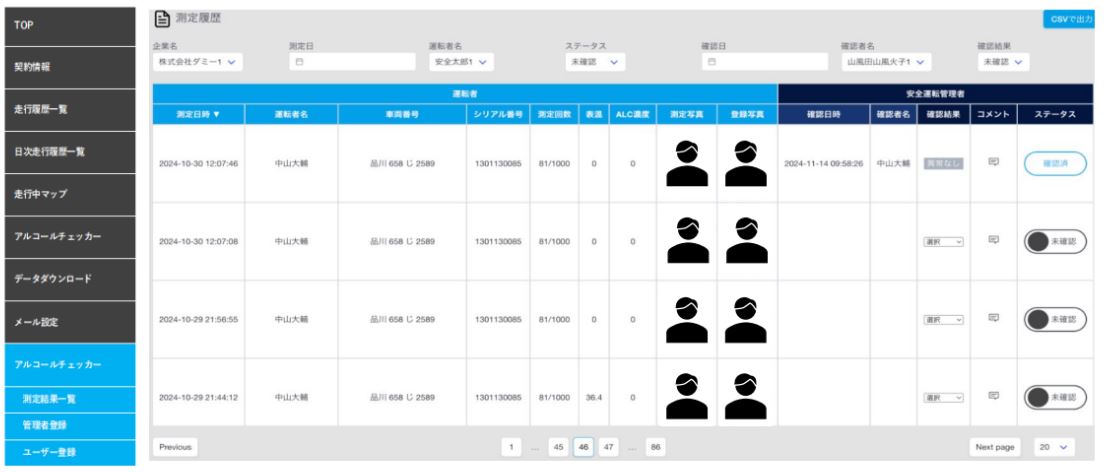This screenshot has height=472, width=1106.
Task: Click comment icon in the 21:56:55 row
Action: [994, 319]
